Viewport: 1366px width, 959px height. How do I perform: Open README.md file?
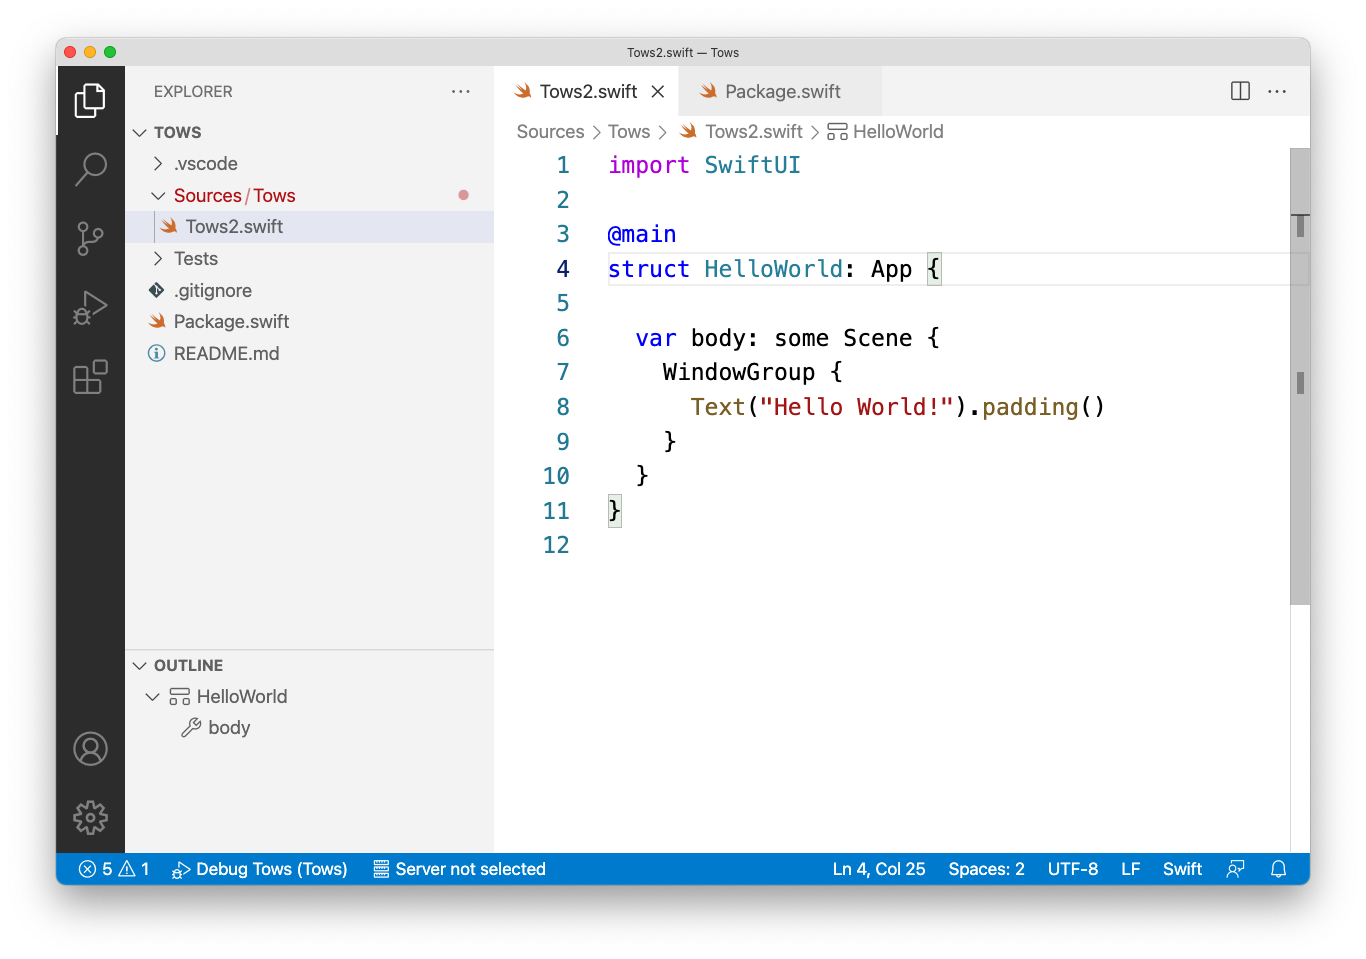(x=309, y=353)
